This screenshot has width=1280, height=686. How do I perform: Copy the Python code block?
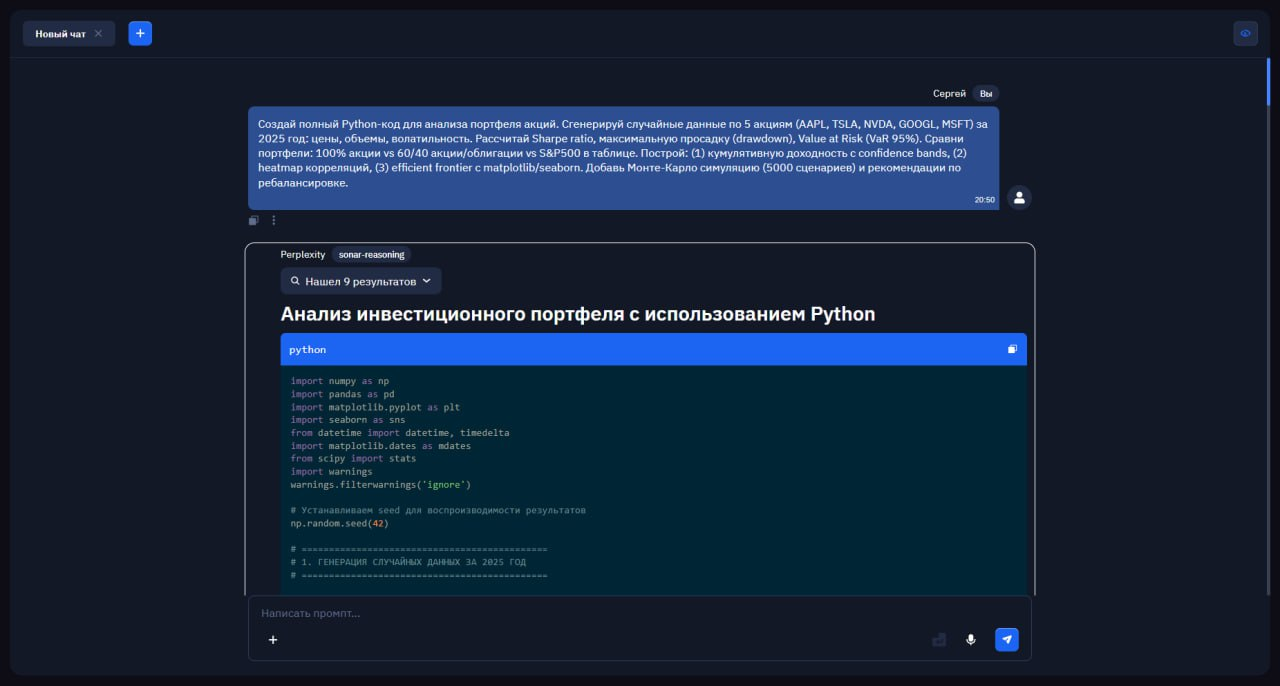[1011, 349]
